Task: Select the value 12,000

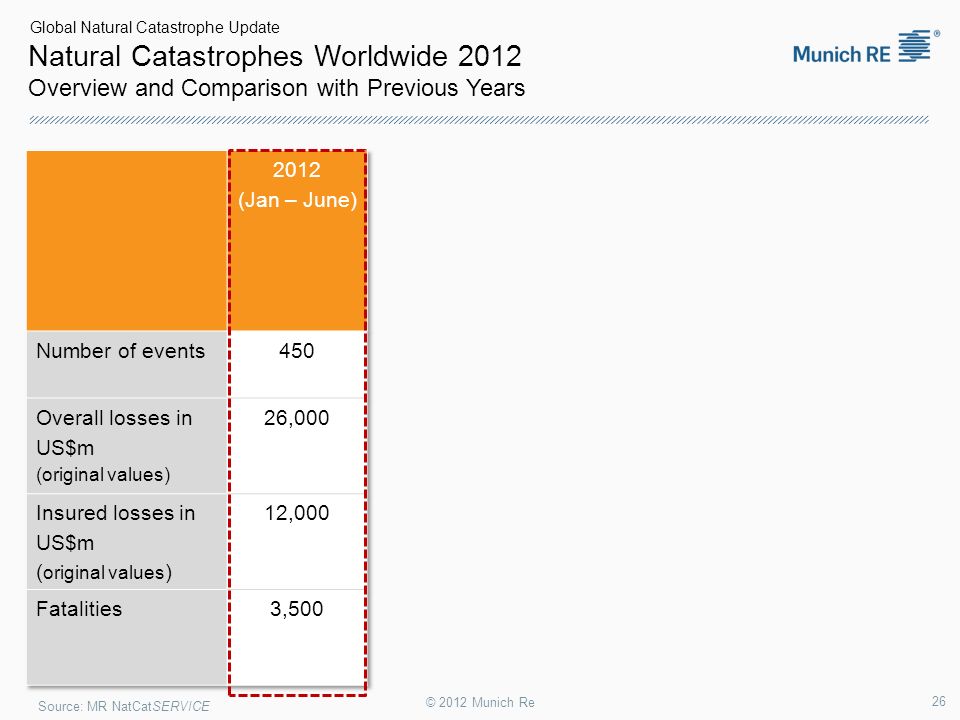Action: pos(296,513)
